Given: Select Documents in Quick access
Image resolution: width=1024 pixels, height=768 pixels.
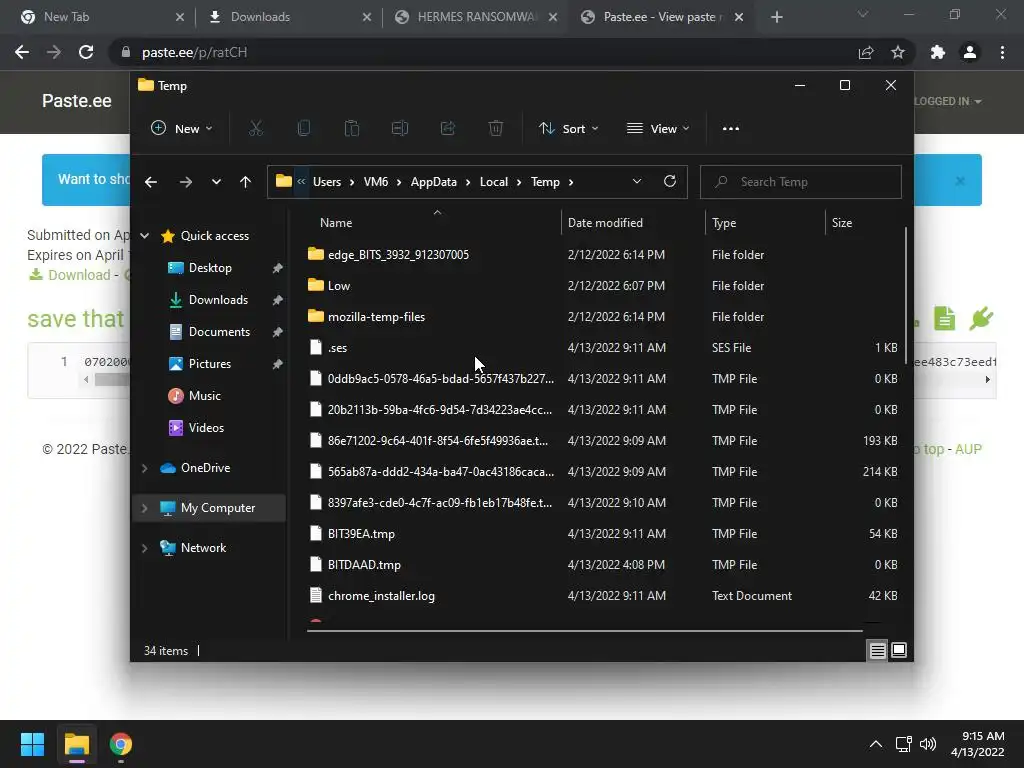Looking at the screenshot, I should 219,332.
